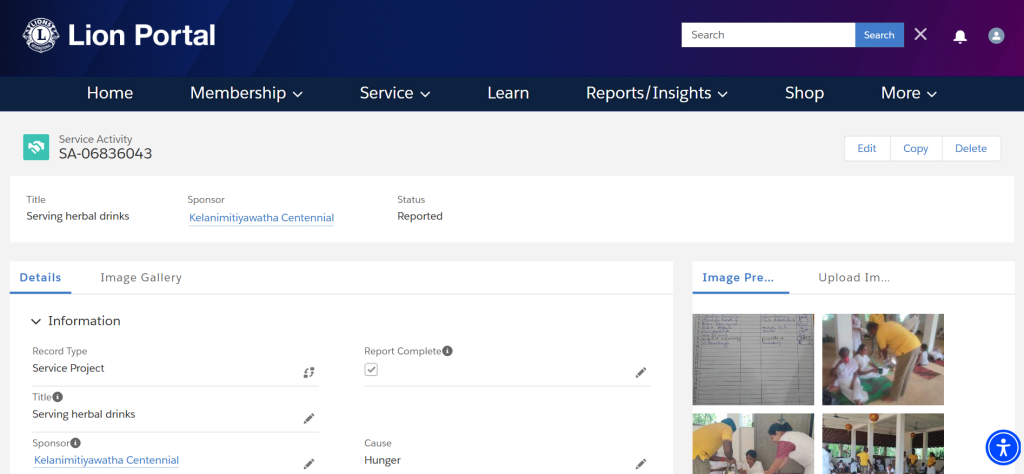Open the Shop menu item
1024x474 pixels.
[x=804, y=93]
